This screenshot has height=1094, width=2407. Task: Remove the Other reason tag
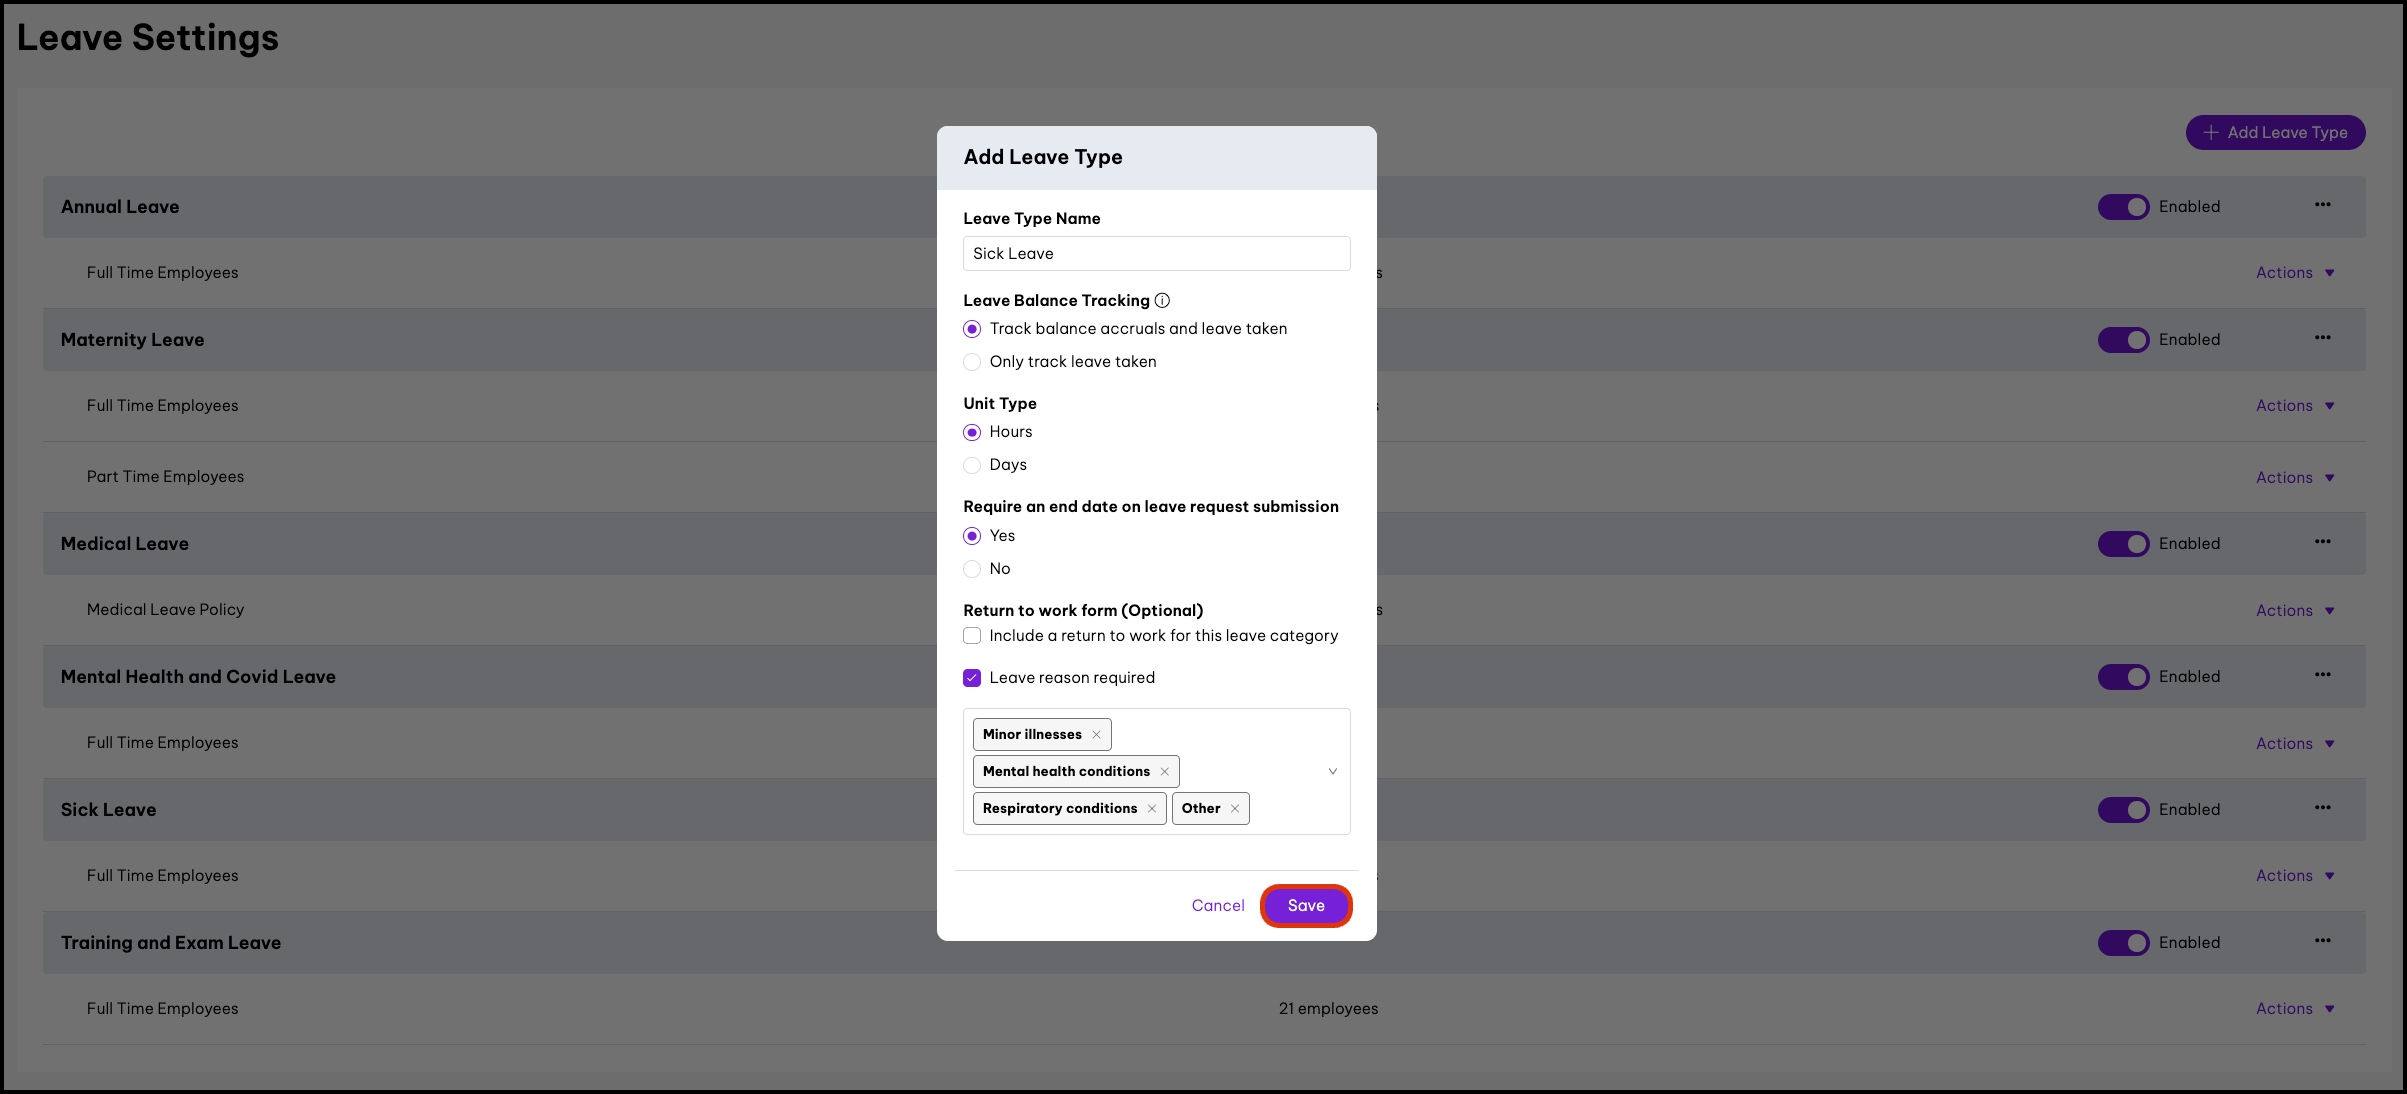pos(1235,809)
